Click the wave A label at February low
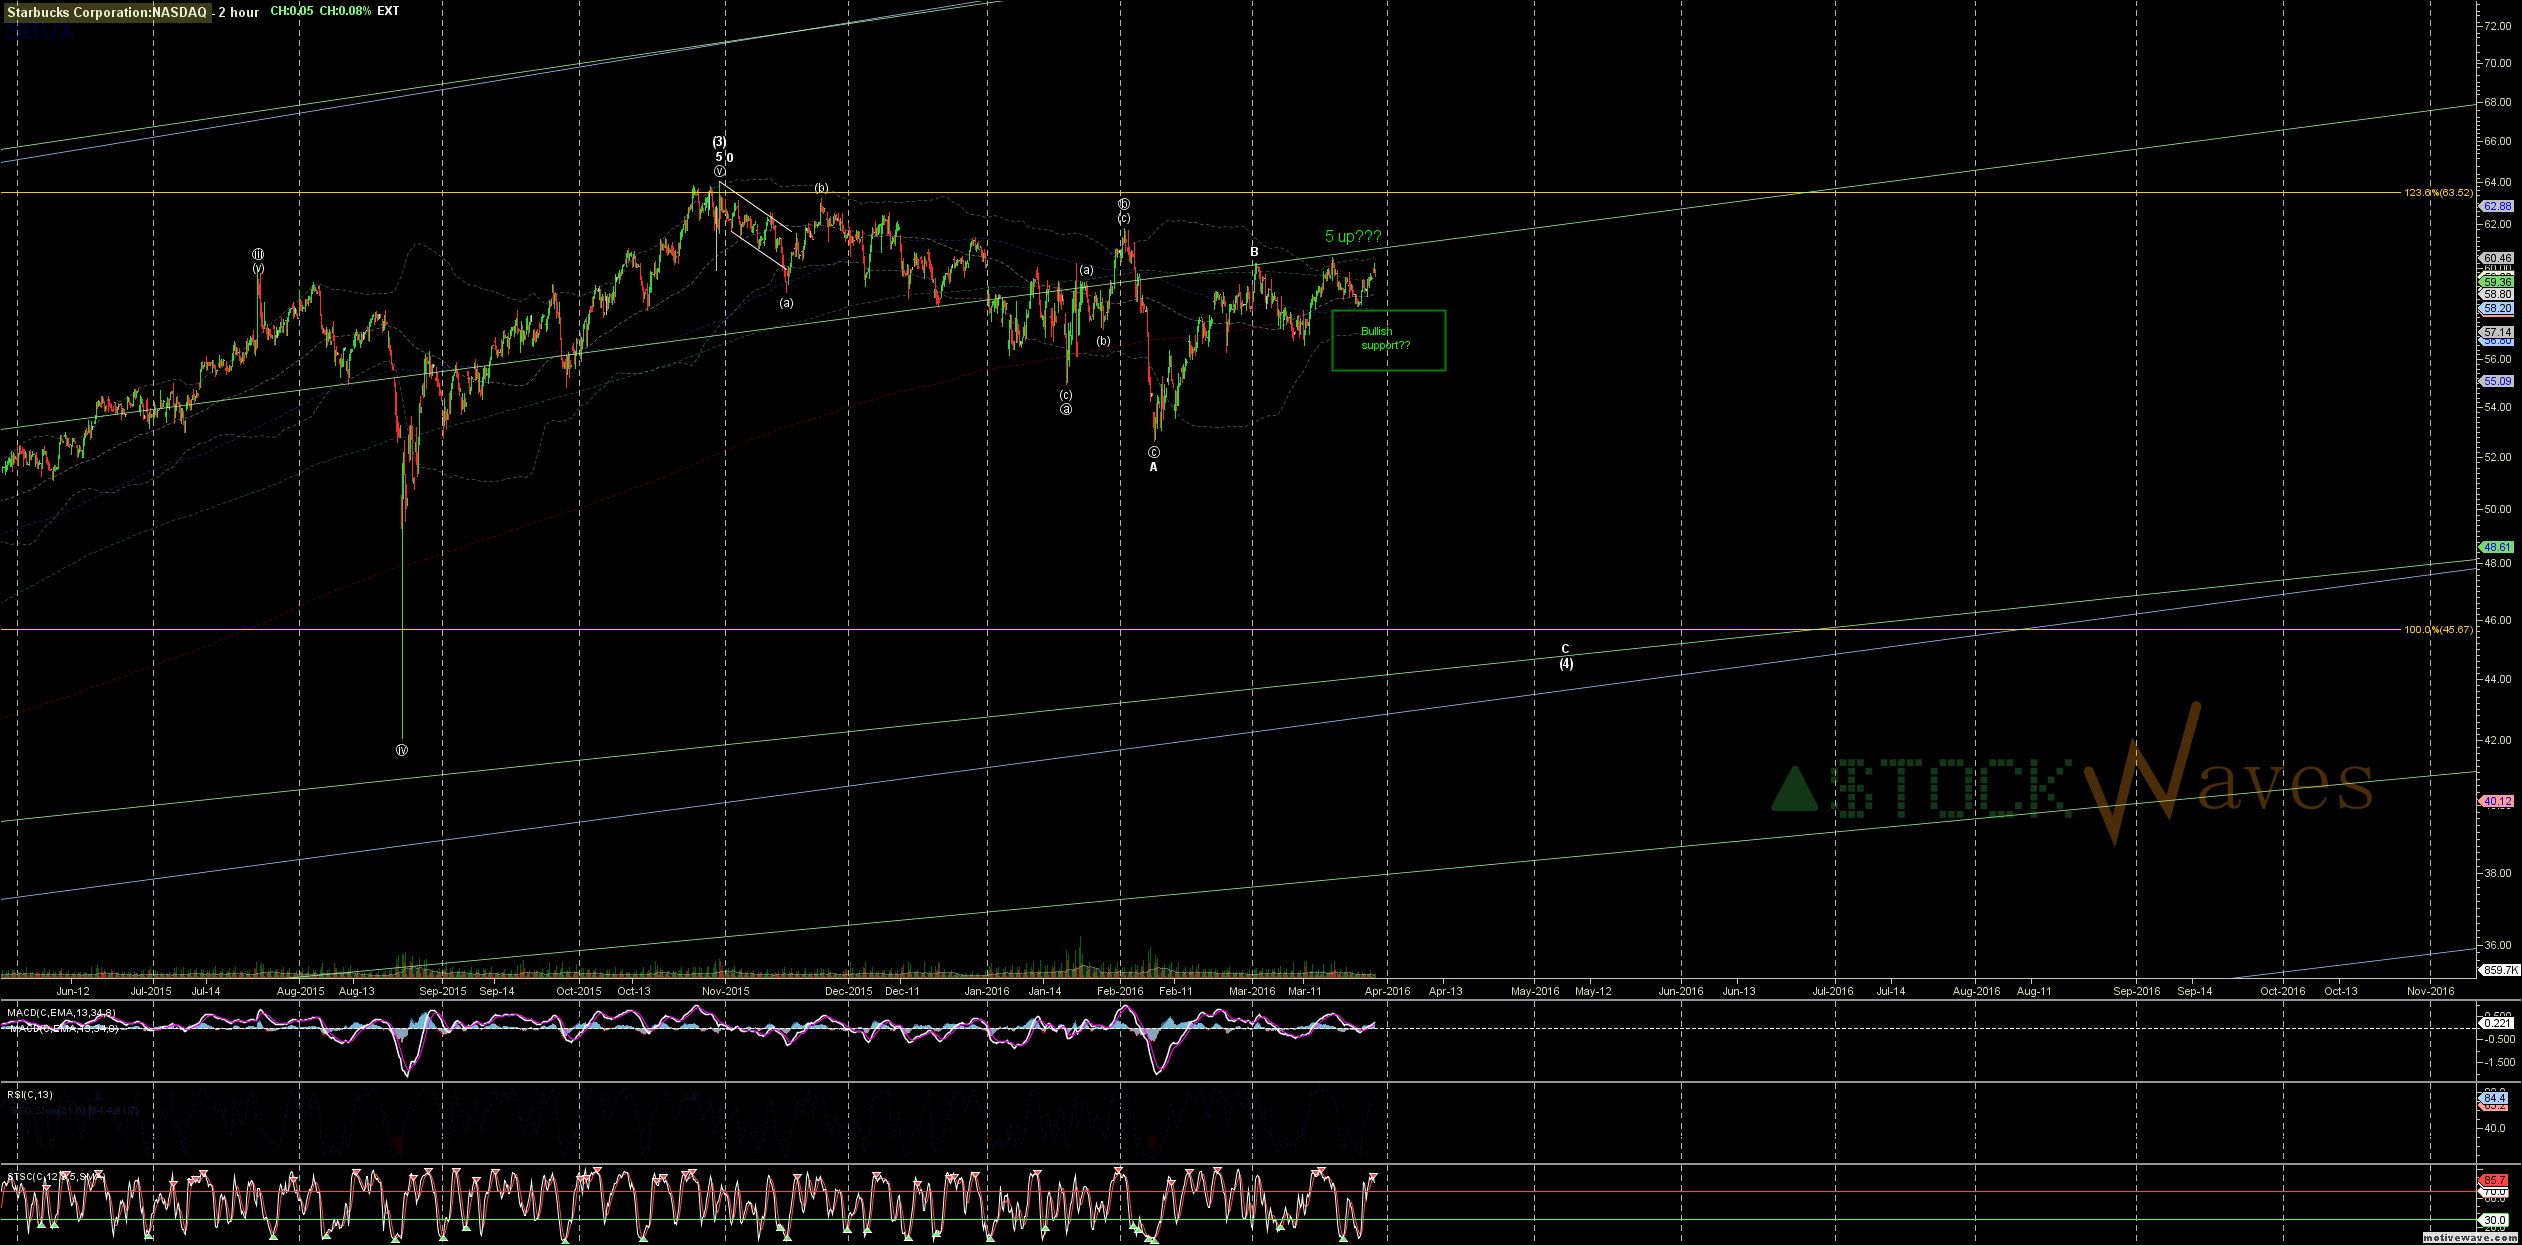 tap(1153, 467)
